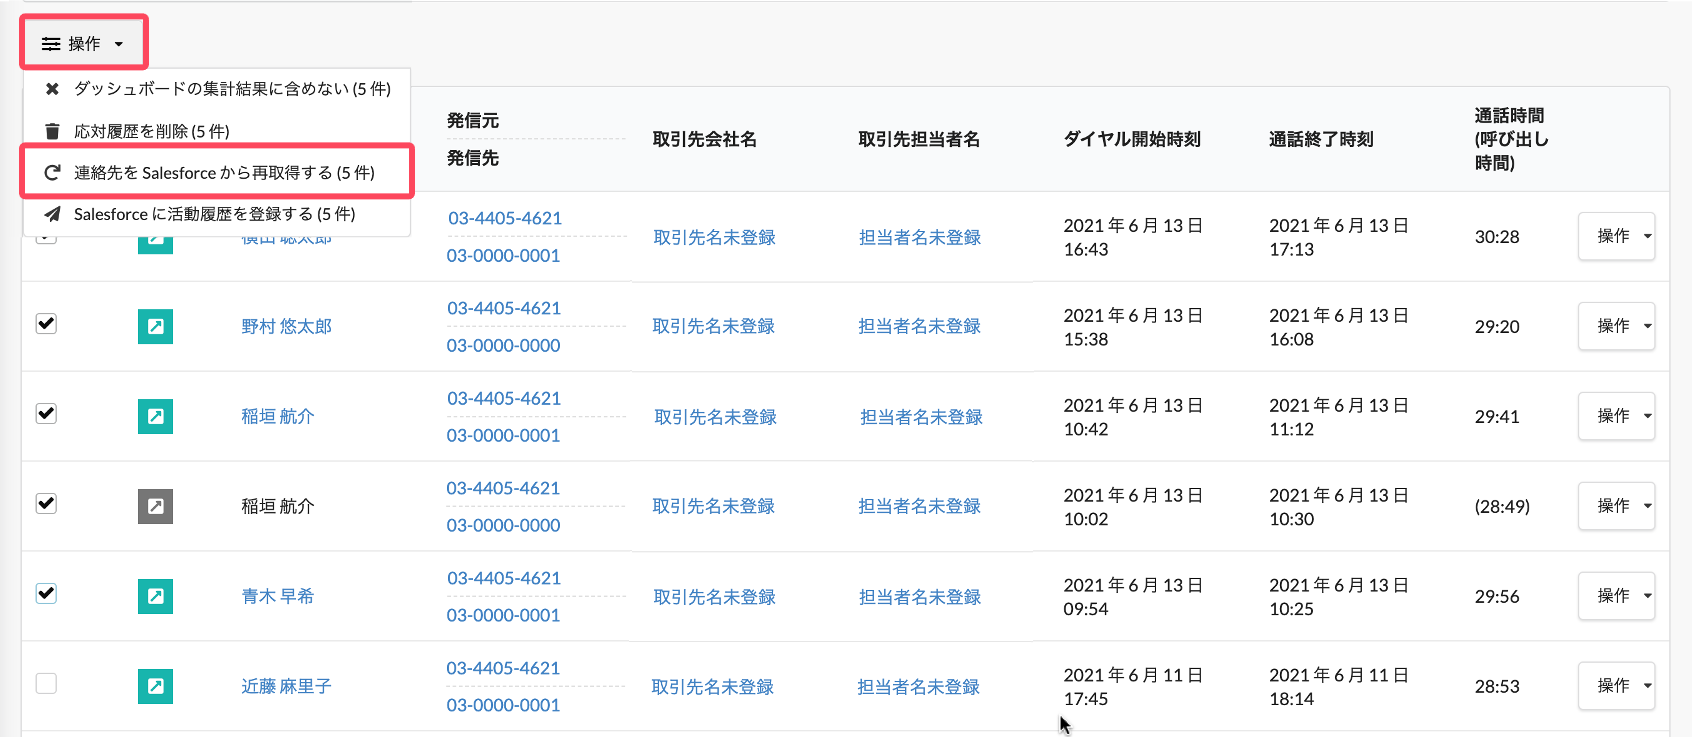The image size is (1693, 737).
Task: Click the 発信先 column header
Action: (x=473, y=158)
